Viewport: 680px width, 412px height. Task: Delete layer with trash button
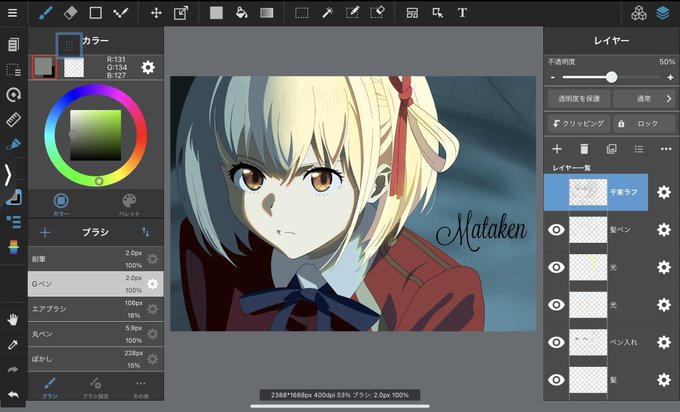(x=584, y=149)
